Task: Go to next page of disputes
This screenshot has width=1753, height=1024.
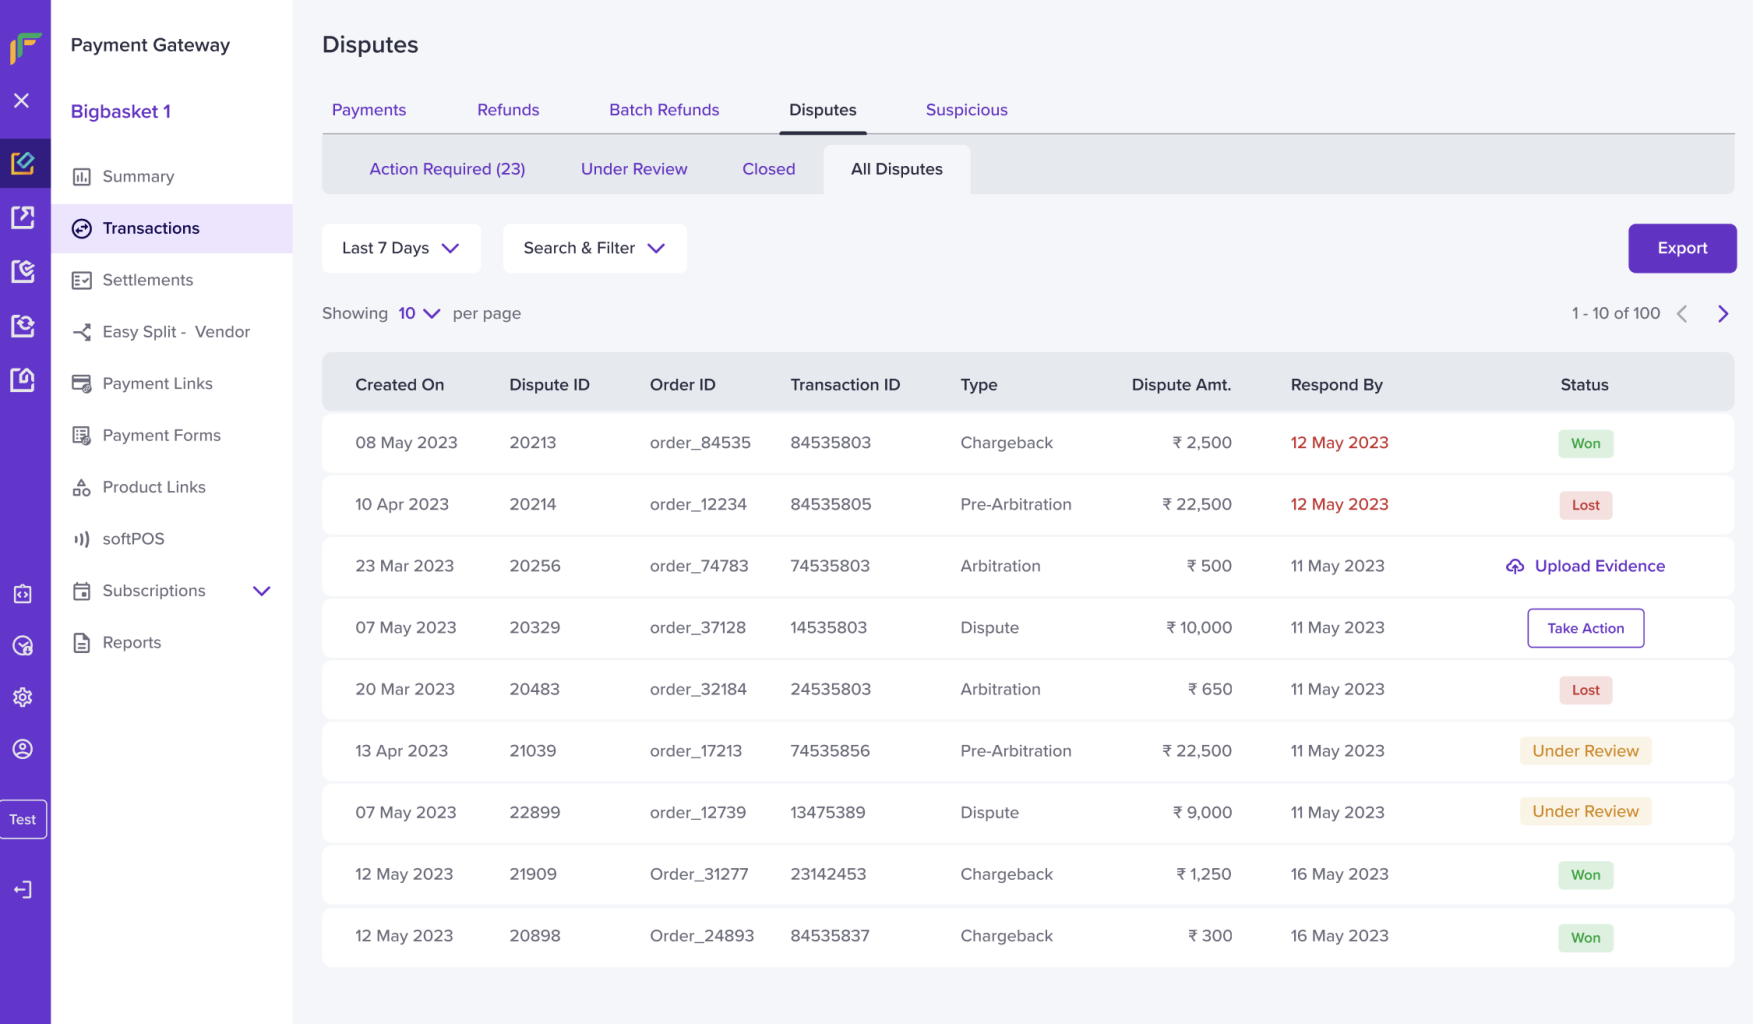Action: (x=1722, y=314)
